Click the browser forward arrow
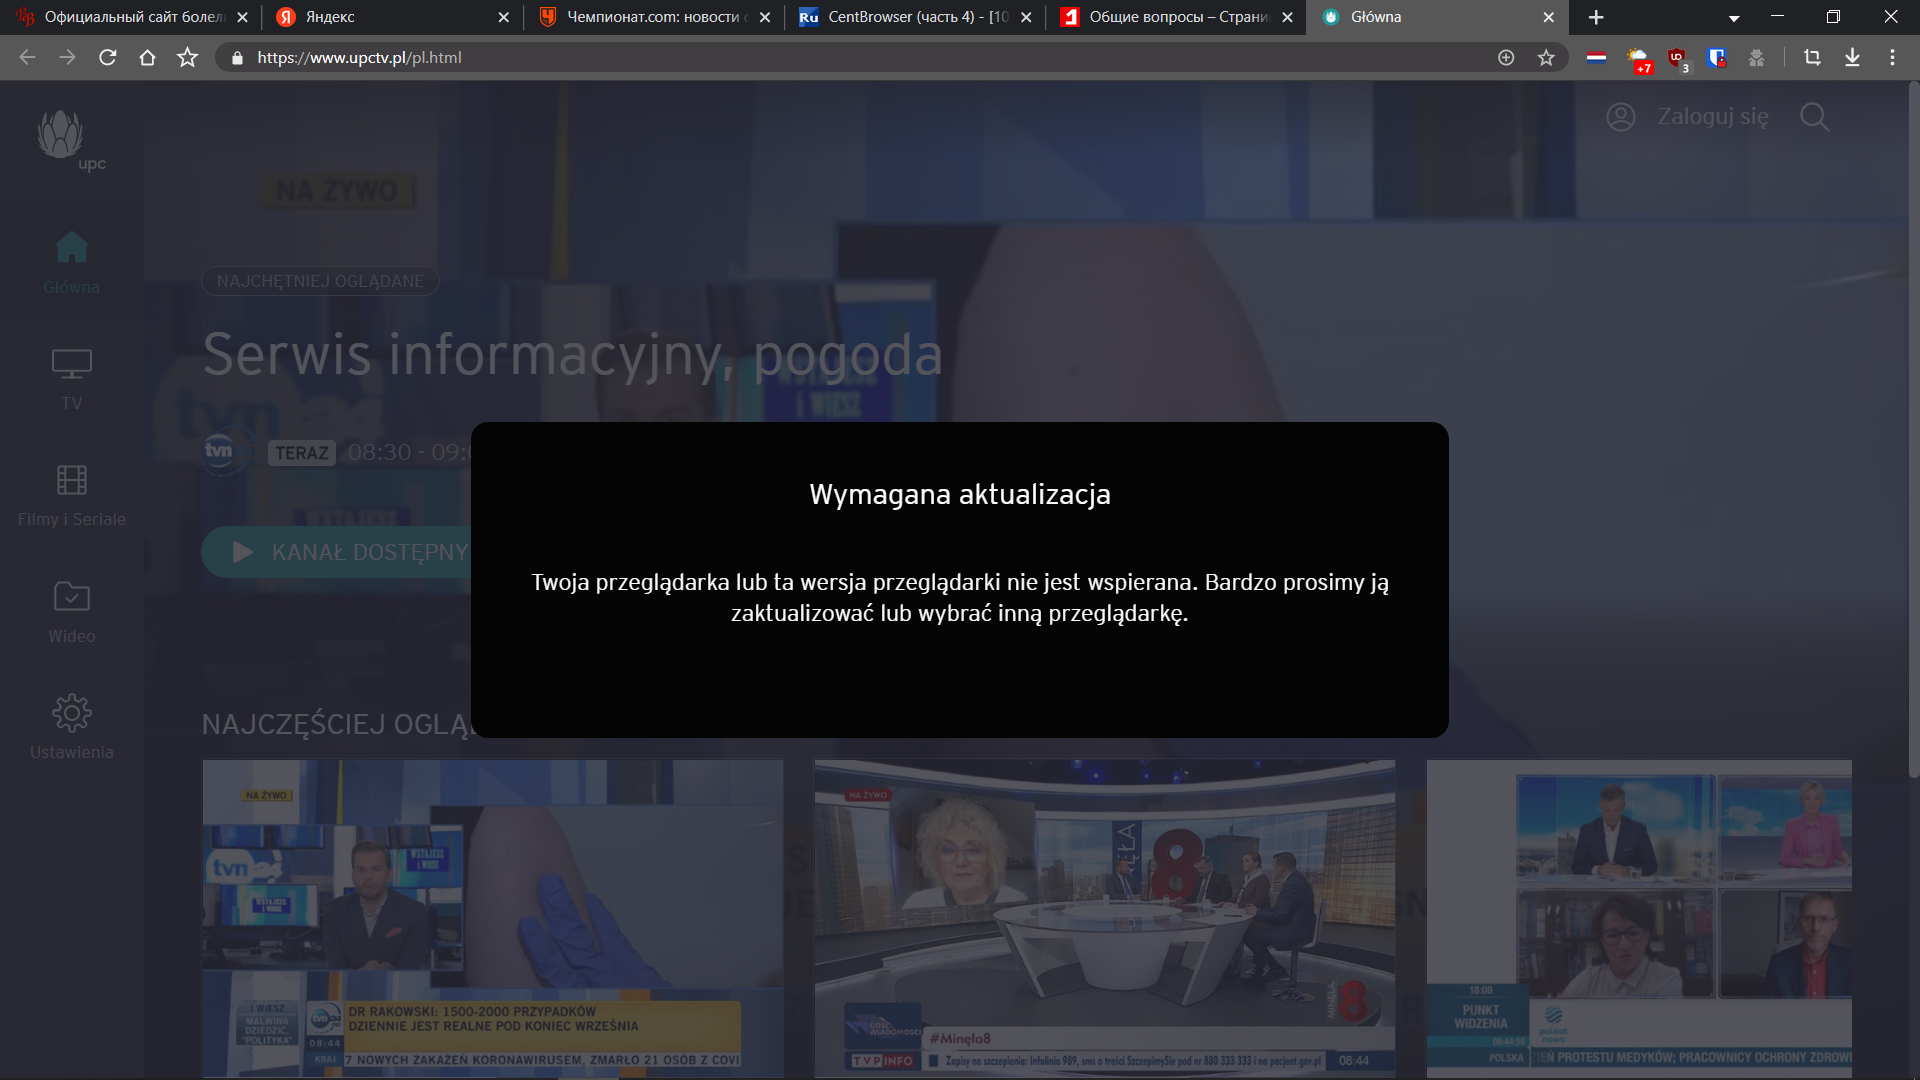Image resolution: width=1920 pixels, height=1080 pixels. tap(67, 58)
